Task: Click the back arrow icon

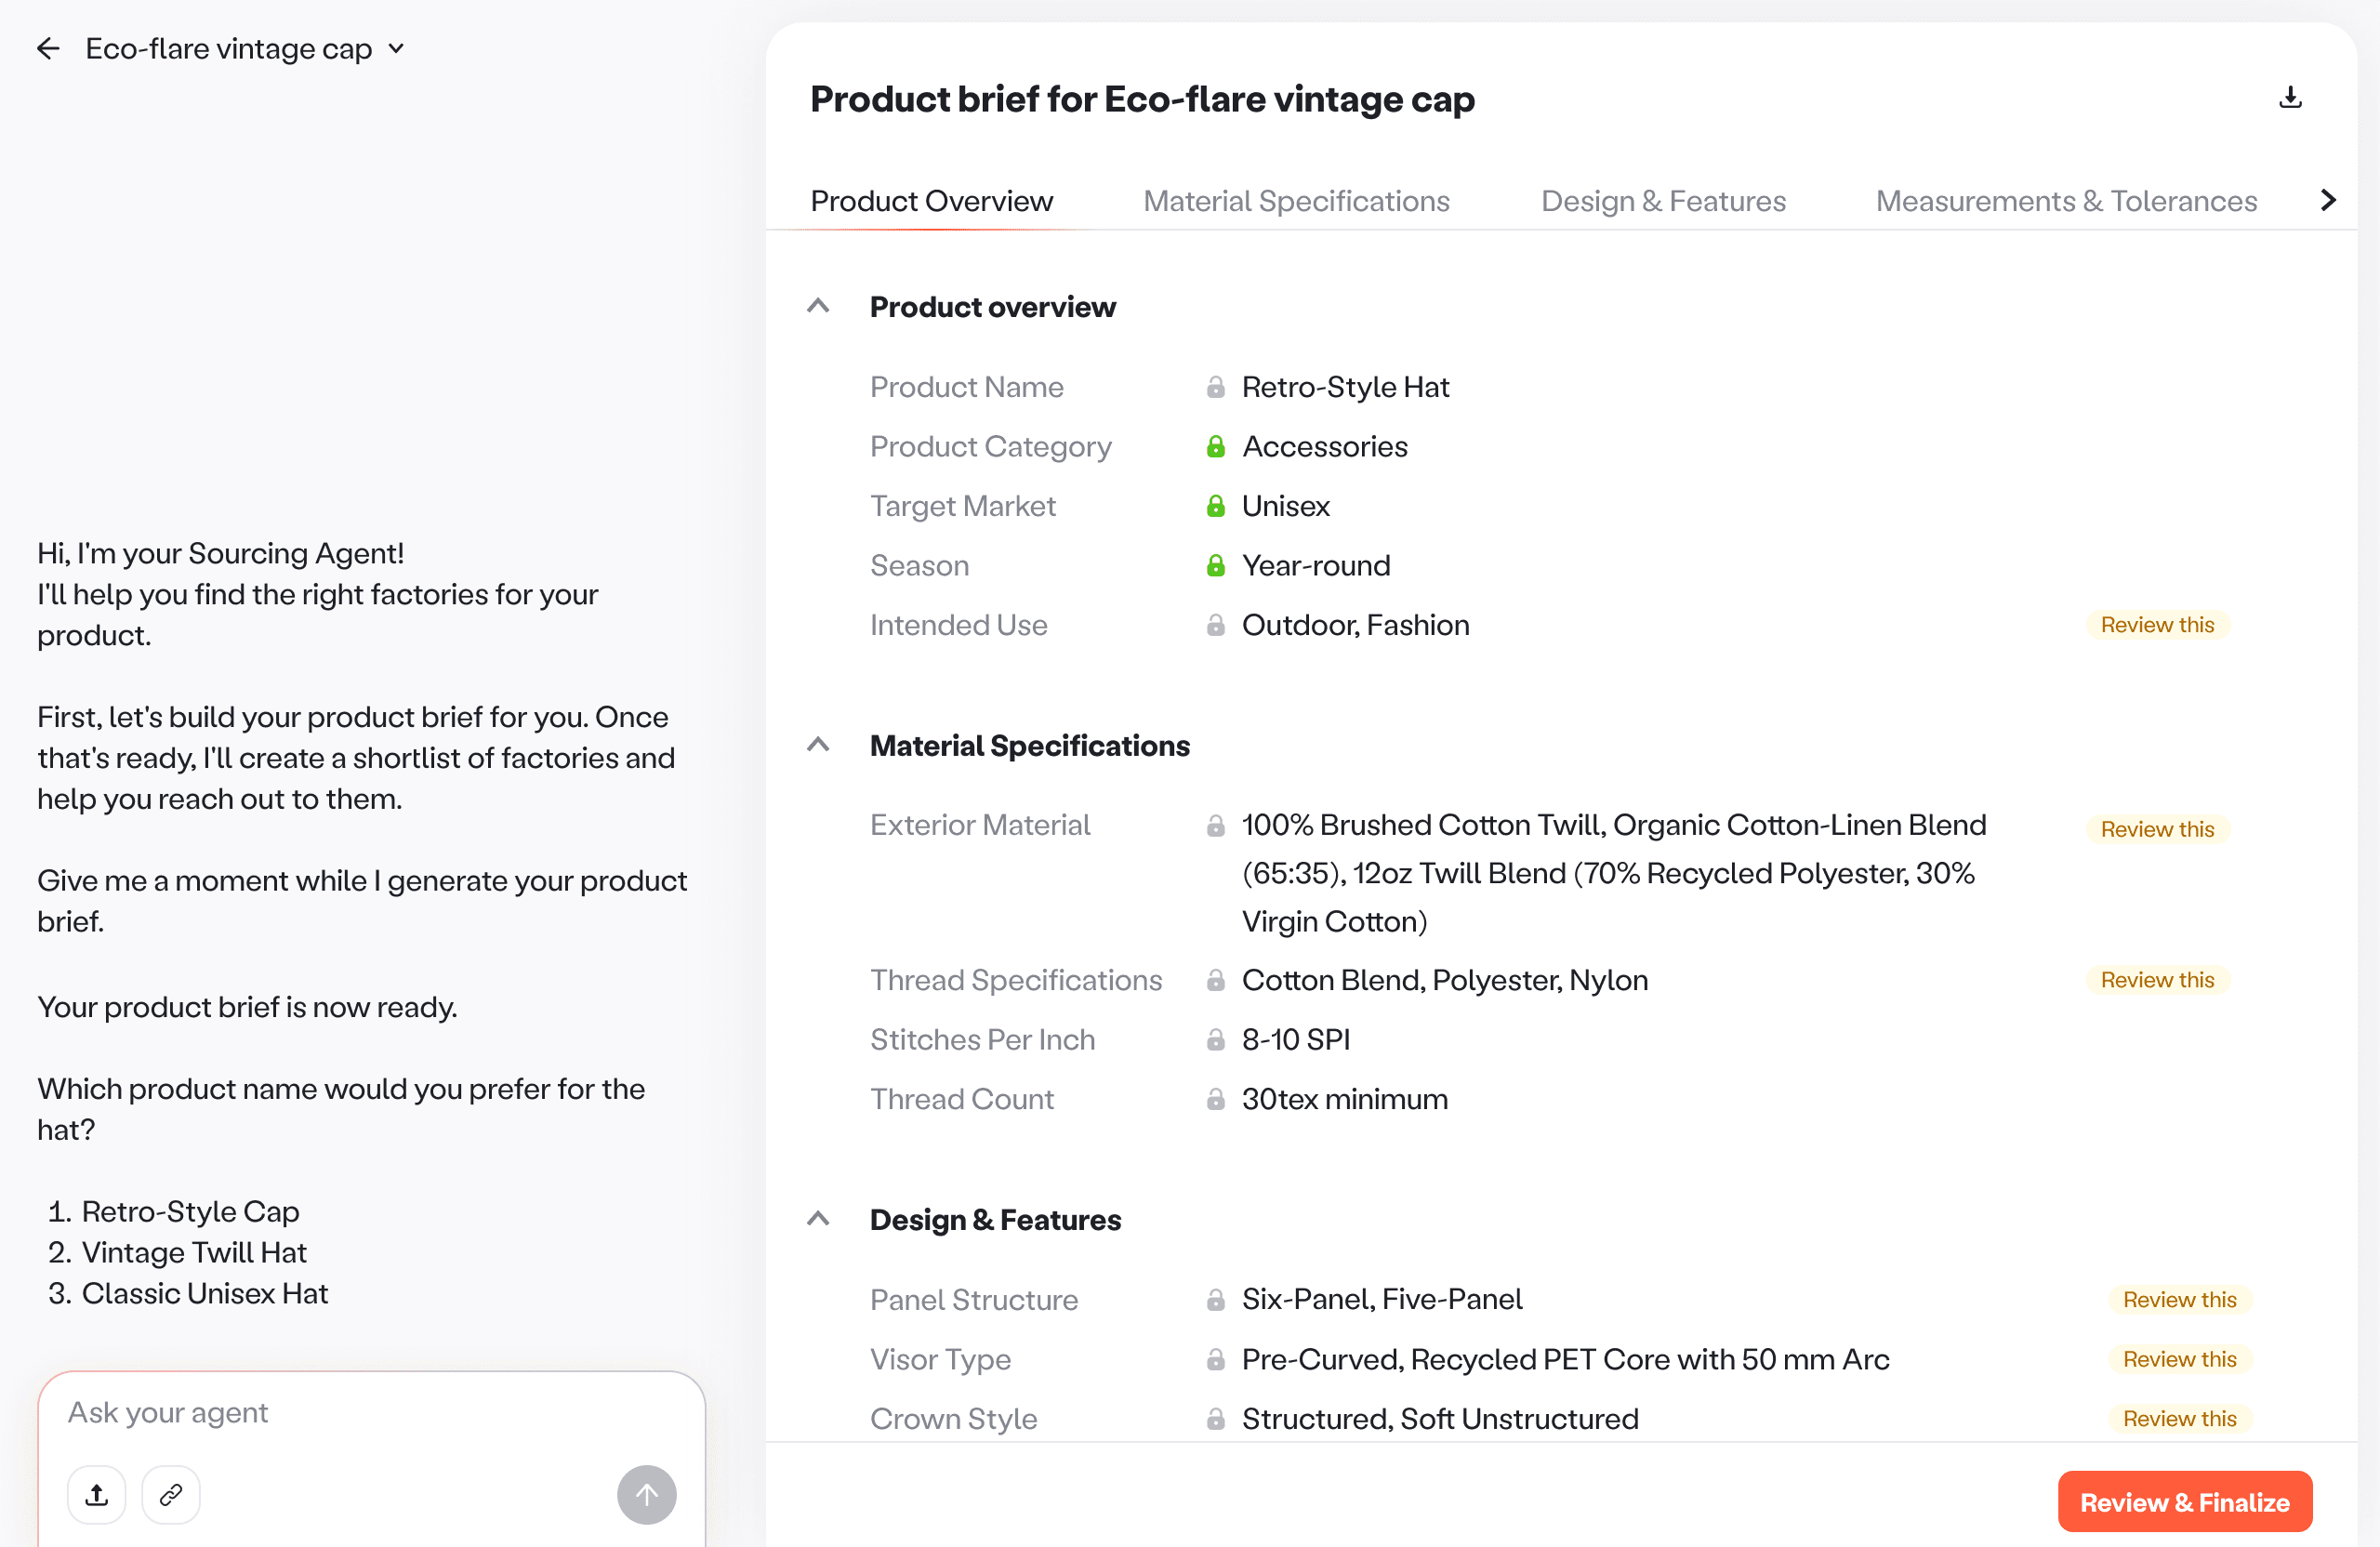Action: tap(48, 49)
